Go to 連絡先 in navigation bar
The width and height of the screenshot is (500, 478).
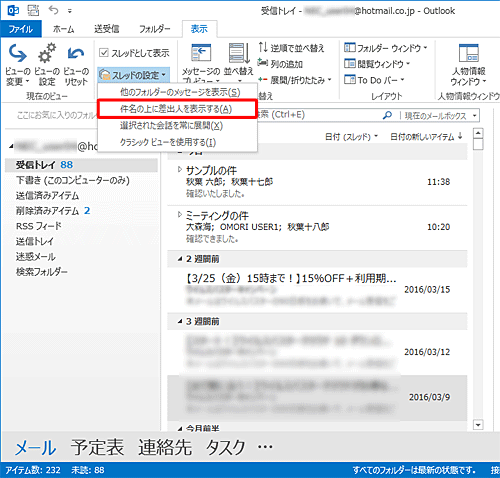point(165,447)
